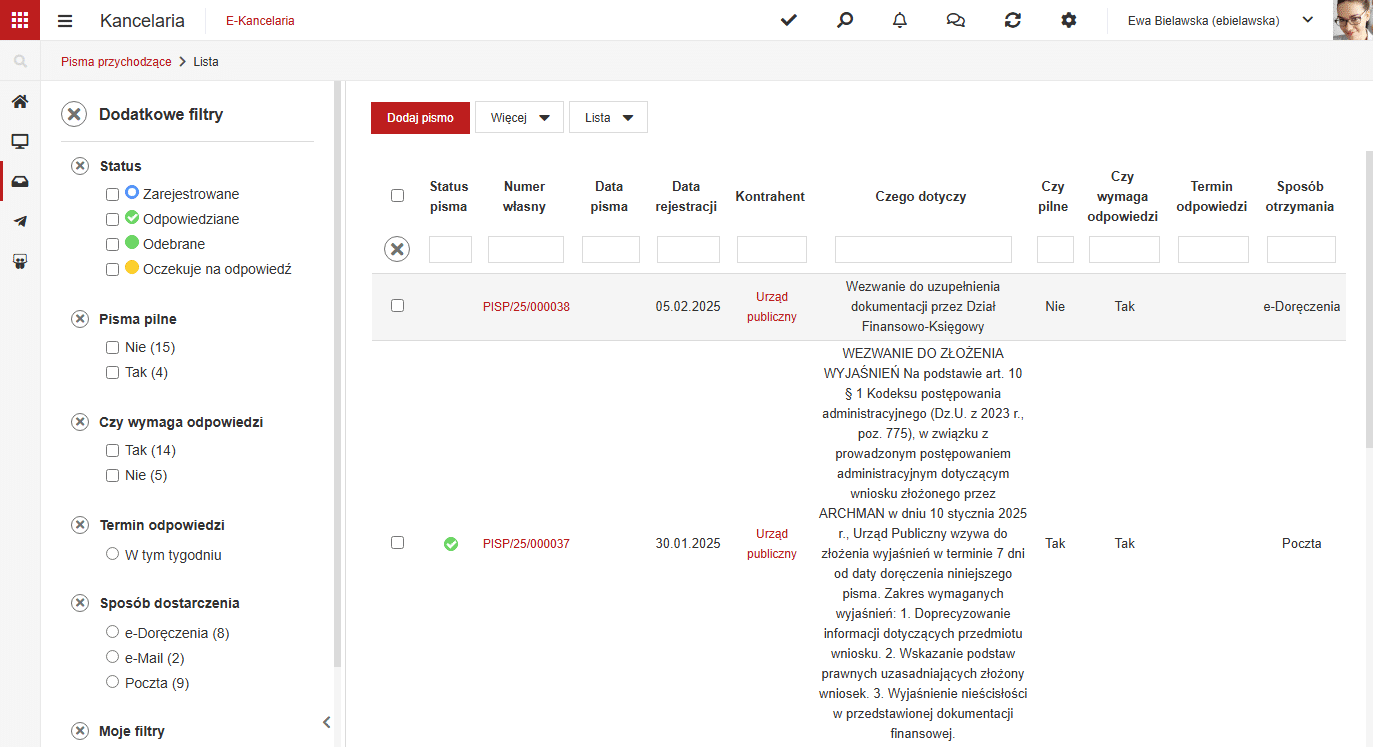Tick Pisma pilne Tak (4) checkbox
The height and width of the screenshot is (747, 1373).
coord(113,372)
